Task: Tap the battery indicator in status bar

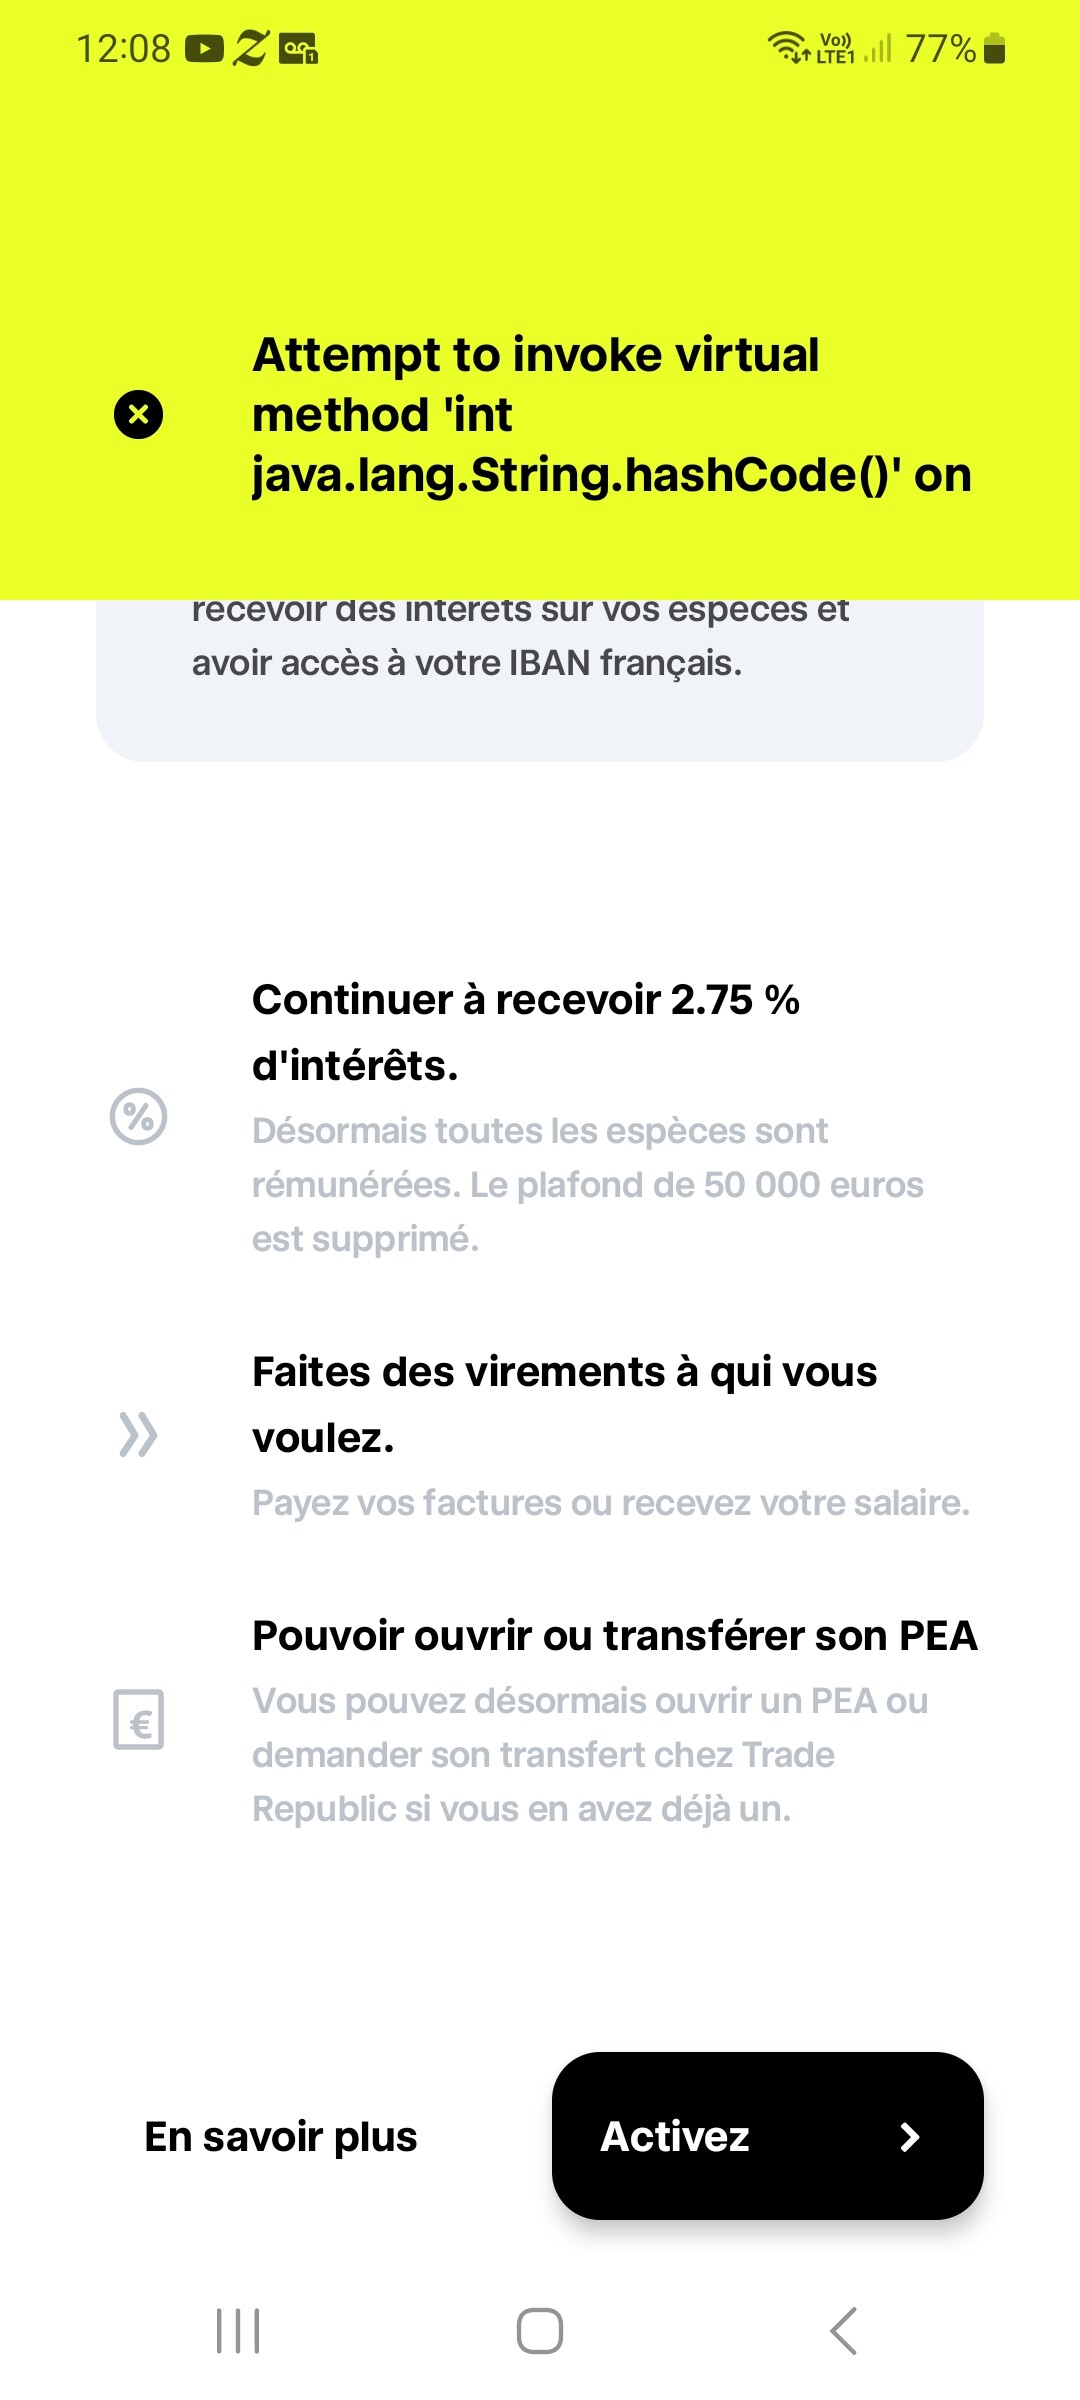Action: pos(994,48)
